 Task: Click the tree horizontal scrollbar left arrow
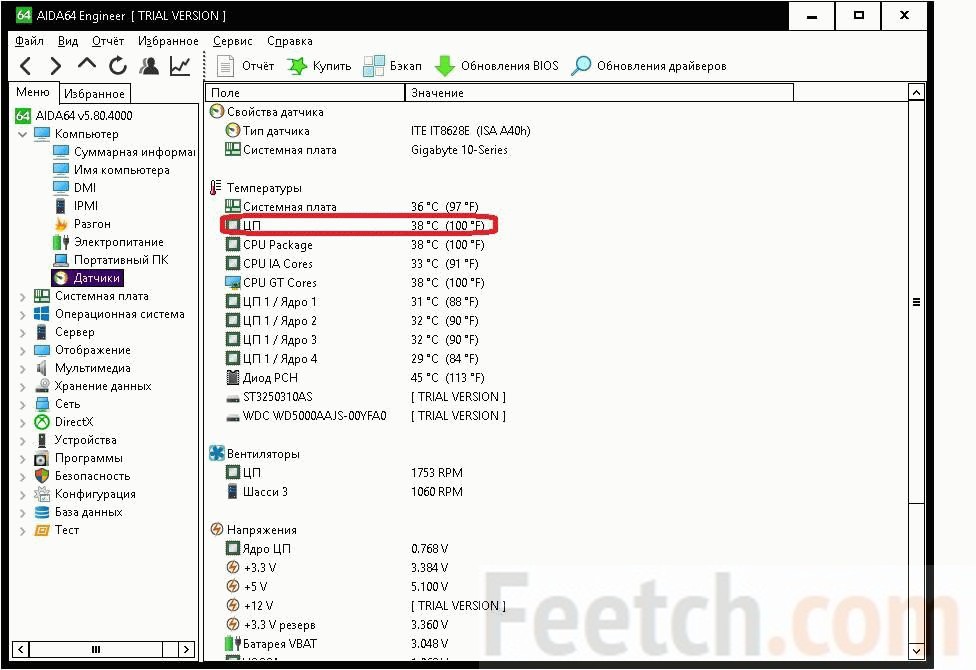tap(21, 649)
